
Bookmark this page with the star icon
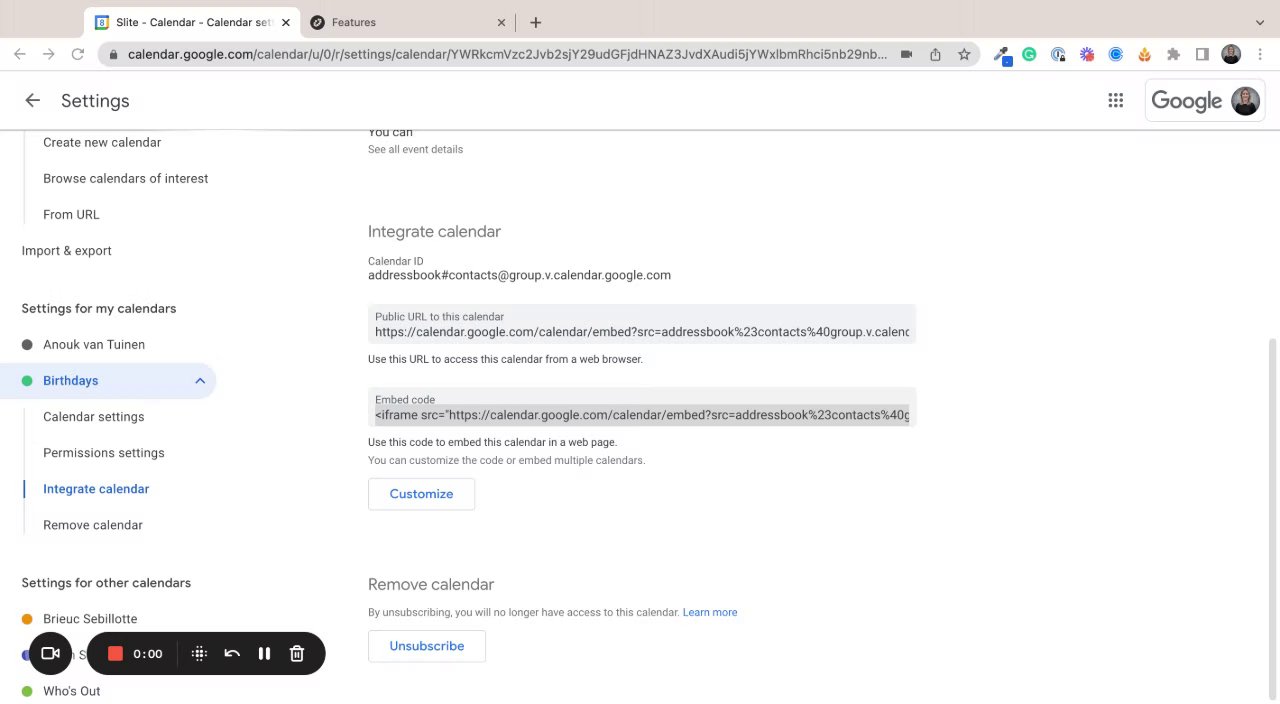point(964,55)
